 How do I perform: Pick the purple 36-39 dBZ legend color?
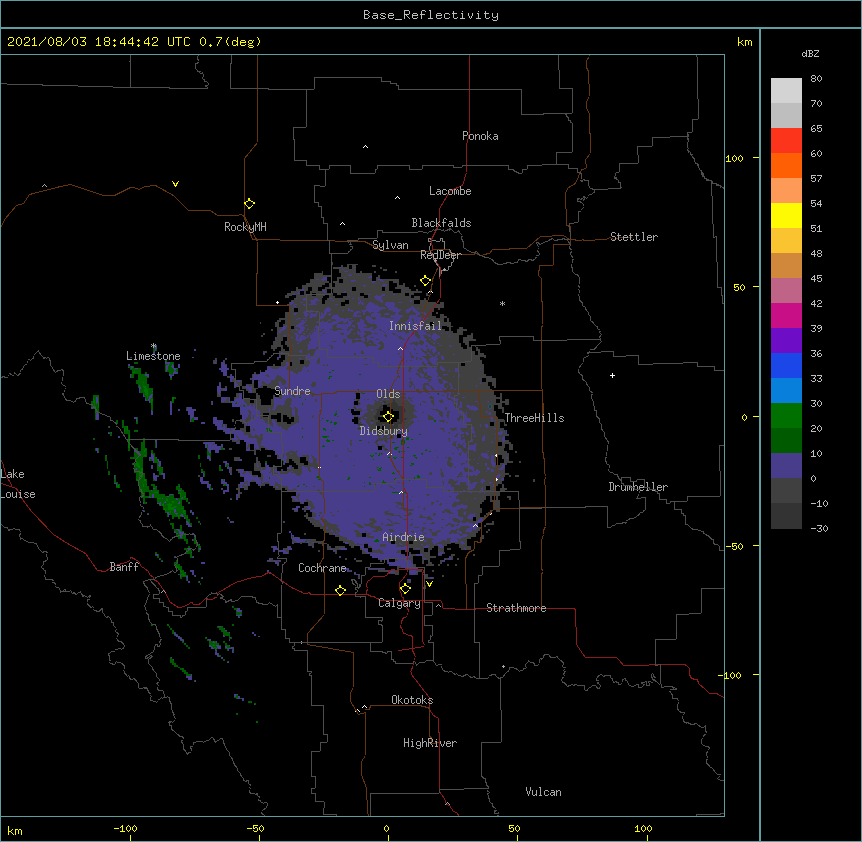click(x=786, y=340)
